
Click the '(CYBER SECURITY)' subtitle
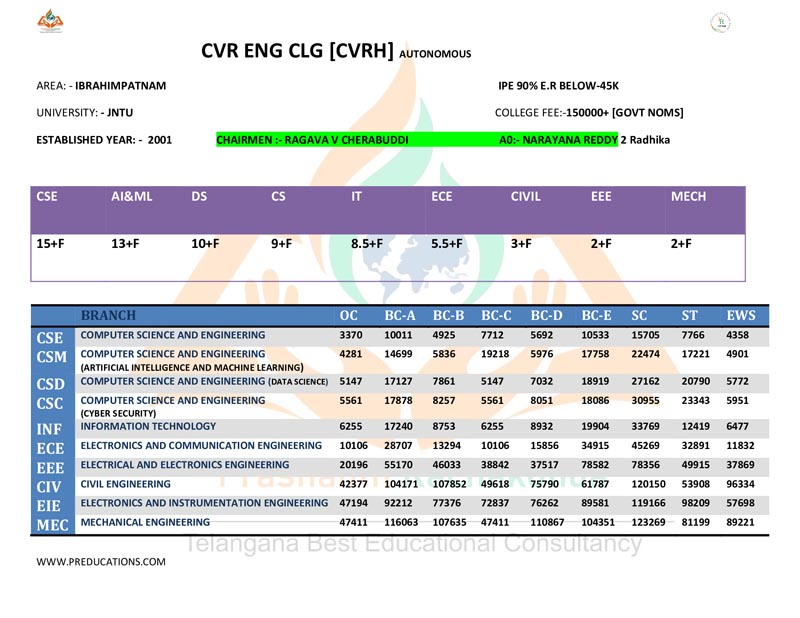click(118, 413)
